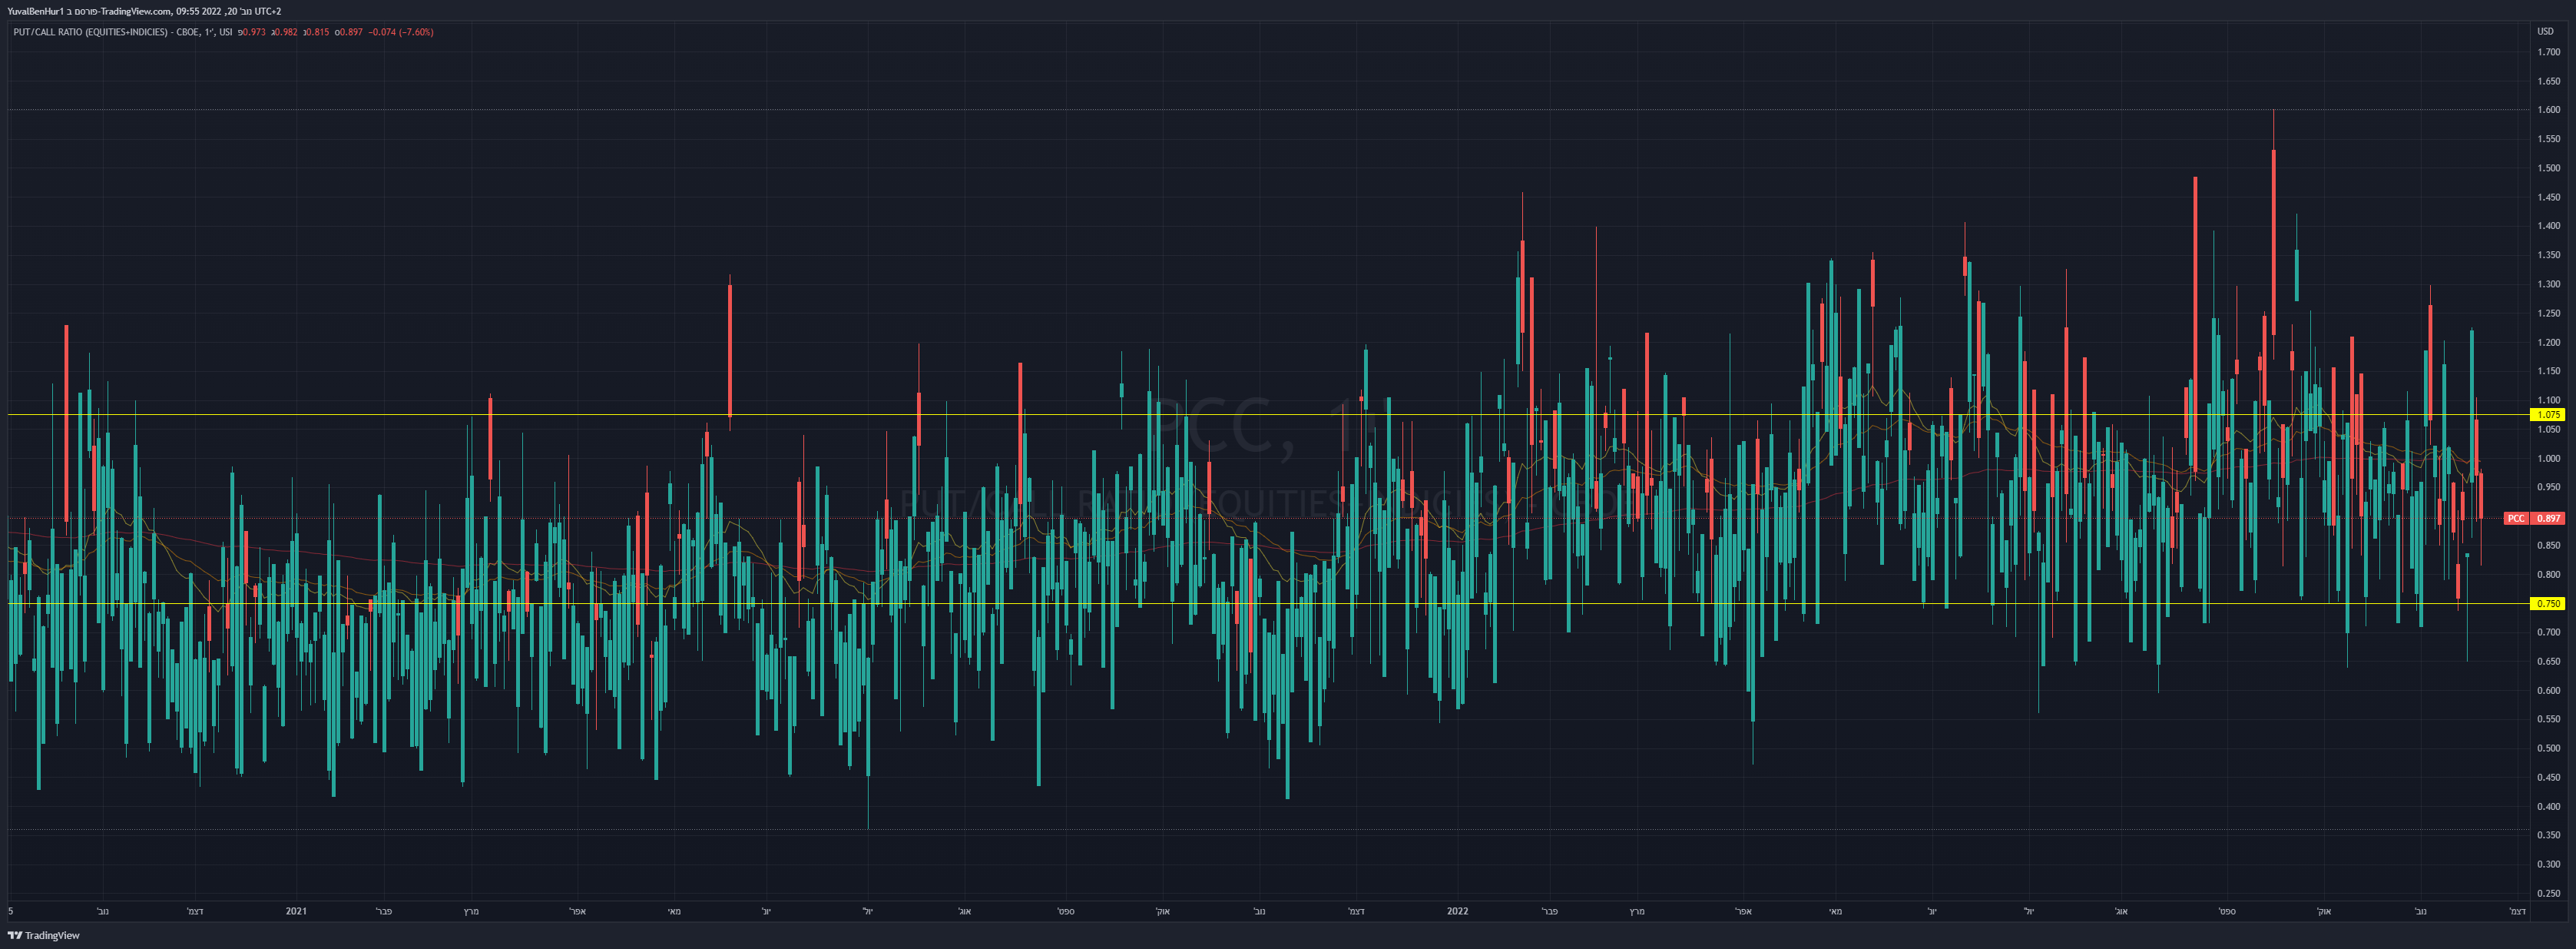
Task: Click the percentage change value −0.074 (−7.60%)
Action: tap(401, 32)
